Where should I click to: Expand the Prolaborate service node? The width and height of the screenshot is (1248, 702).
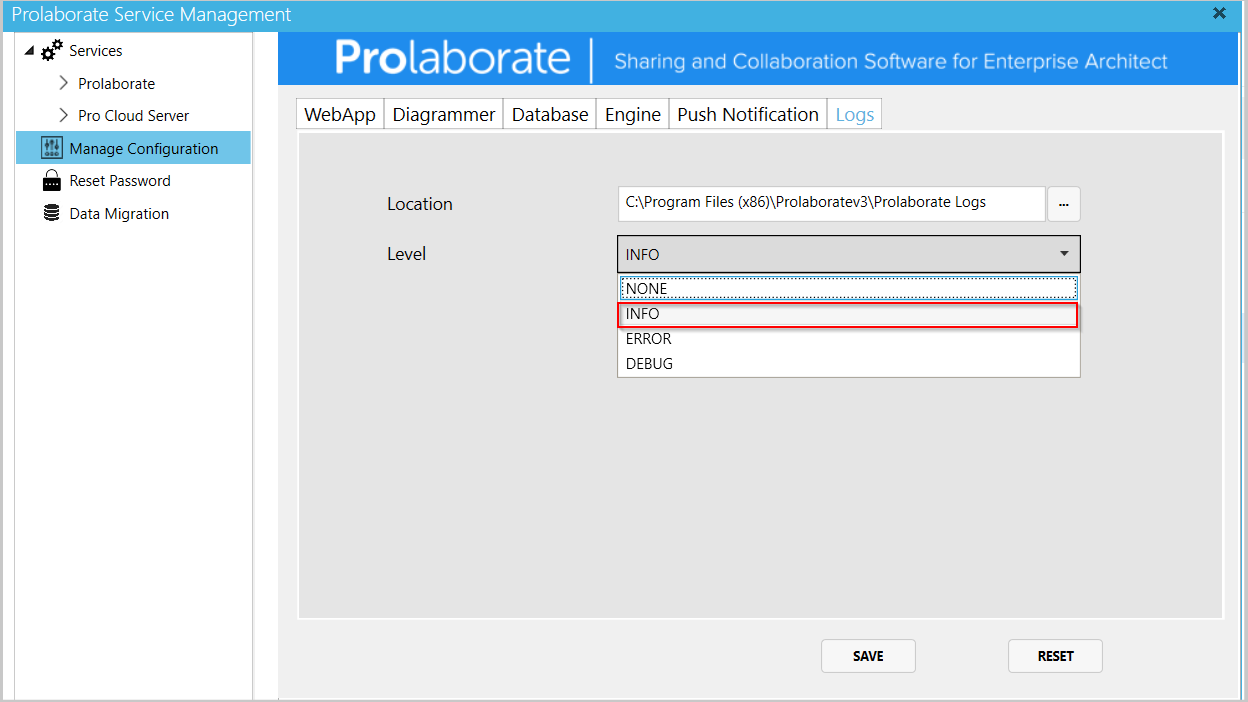click(x=64, y=83)
